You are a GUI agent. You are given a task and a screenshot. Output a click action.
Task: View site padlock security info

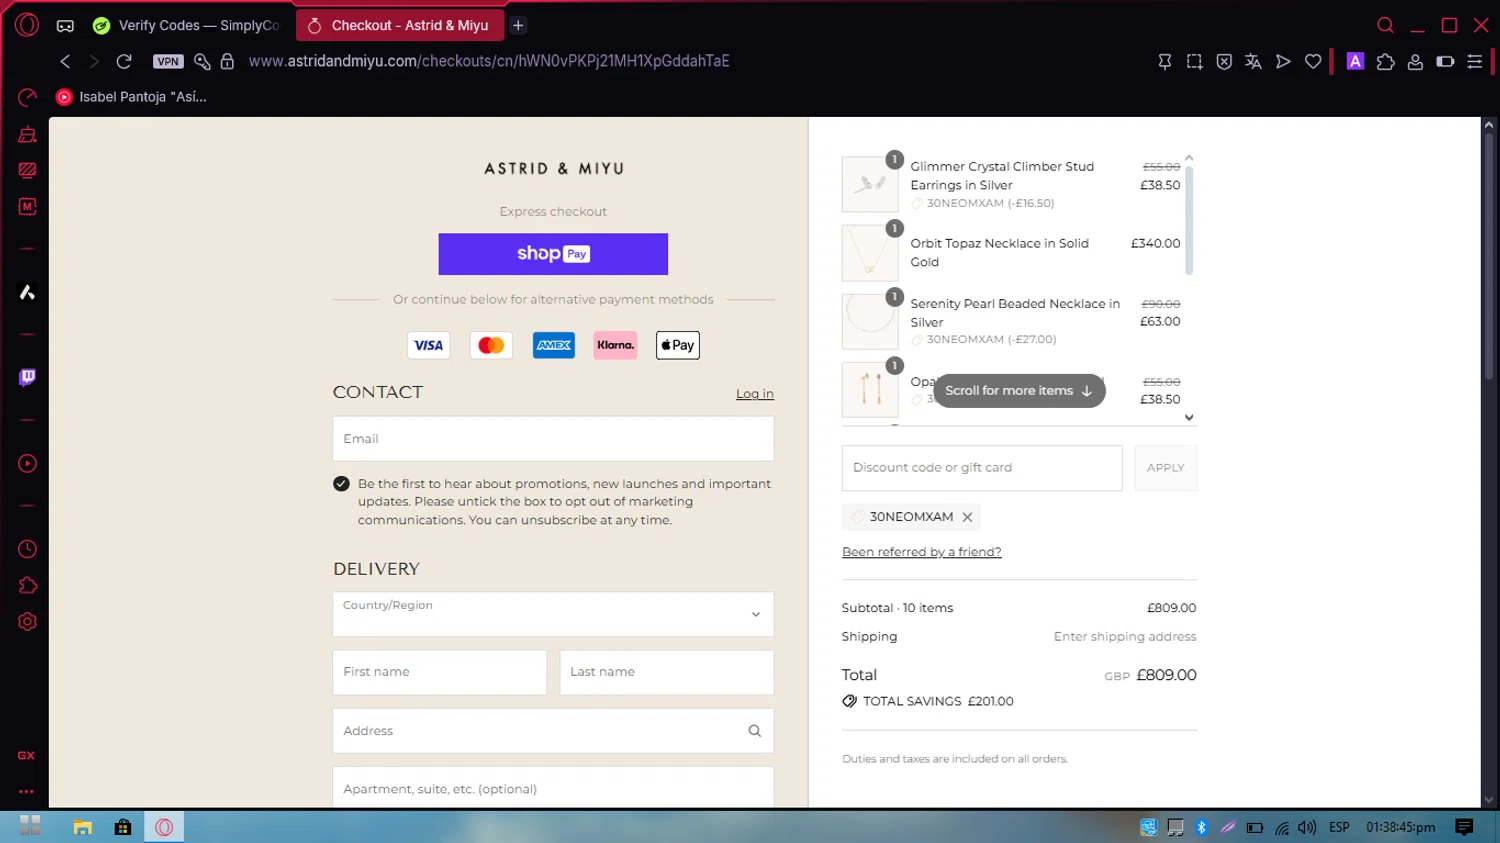pyautogui.click(x=227, y=61)
